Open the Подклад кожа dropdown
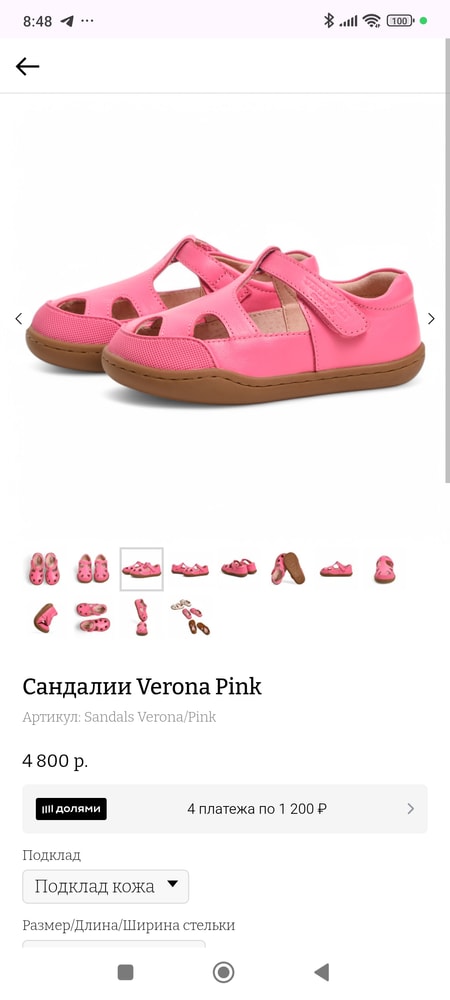This screenshot has height=1000, width=450. (x=106, y=886)
